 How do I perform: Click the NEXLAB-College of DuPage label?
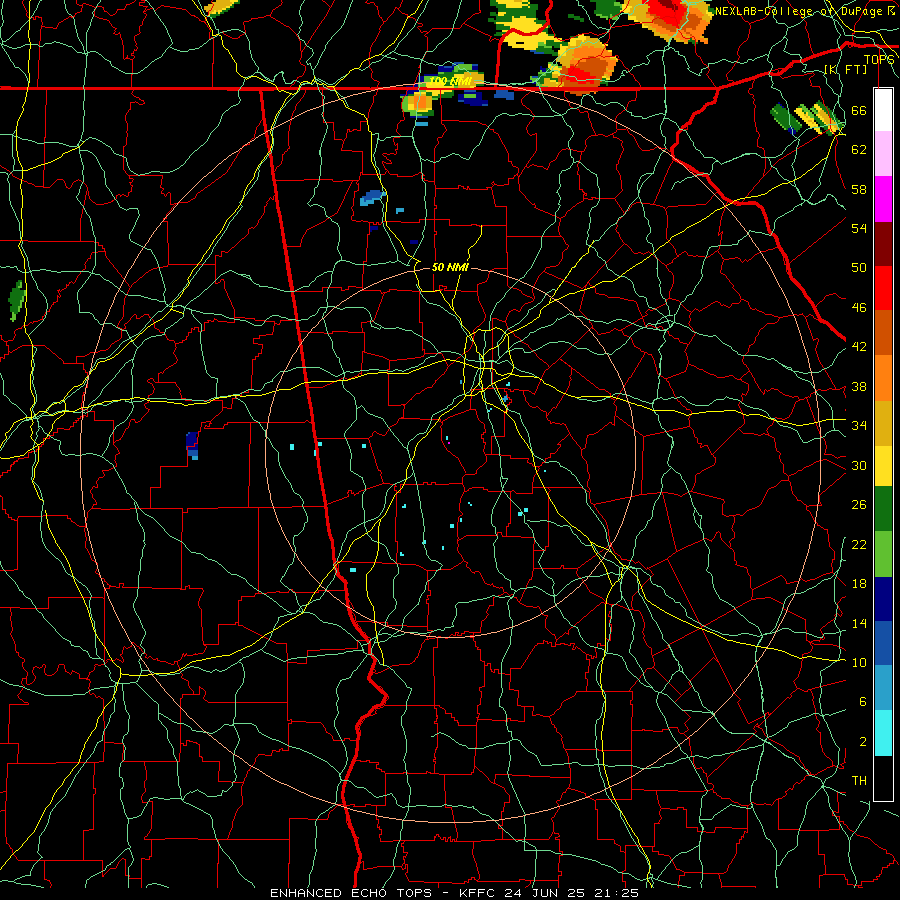[805, 11]
